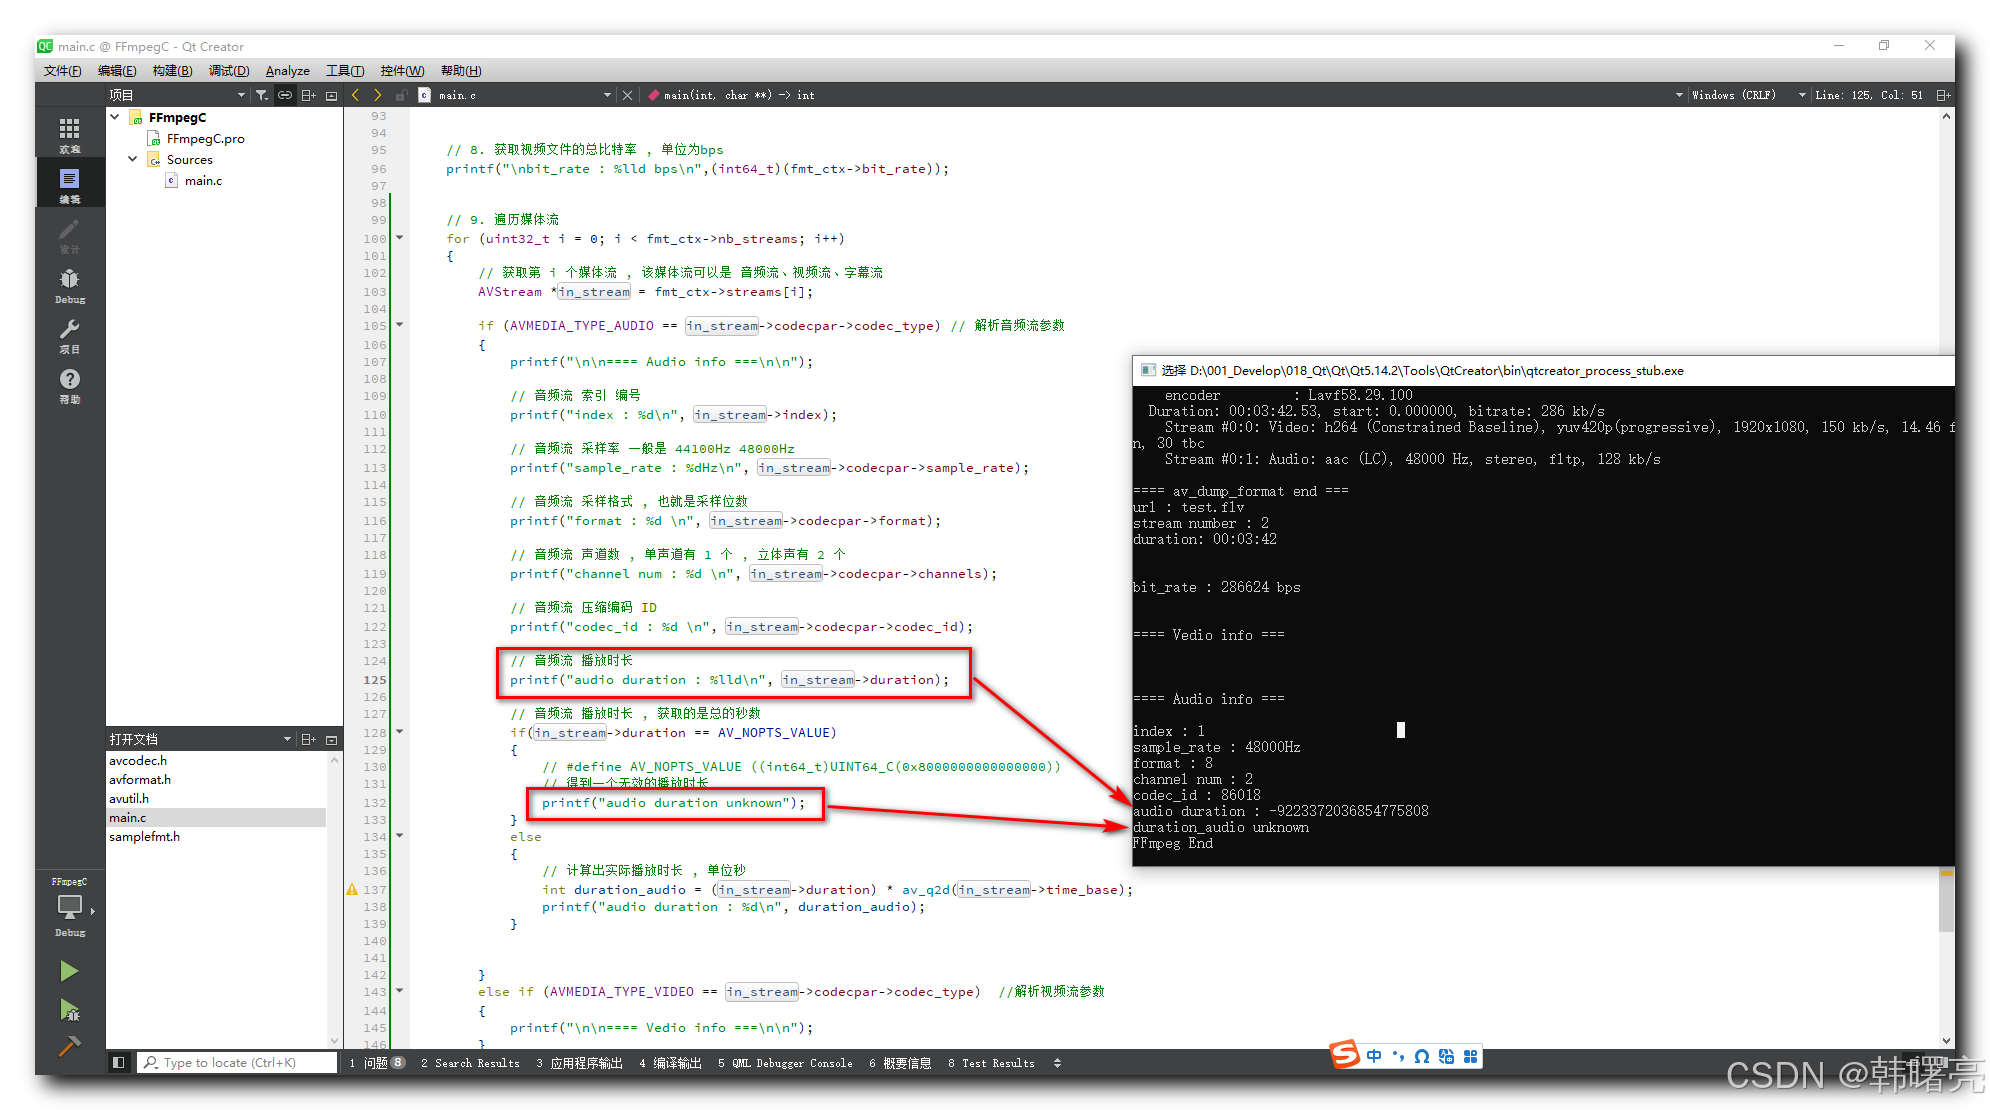
Task: Open Sogou voice input headset icon
Action: (x=1422, y=1056)
